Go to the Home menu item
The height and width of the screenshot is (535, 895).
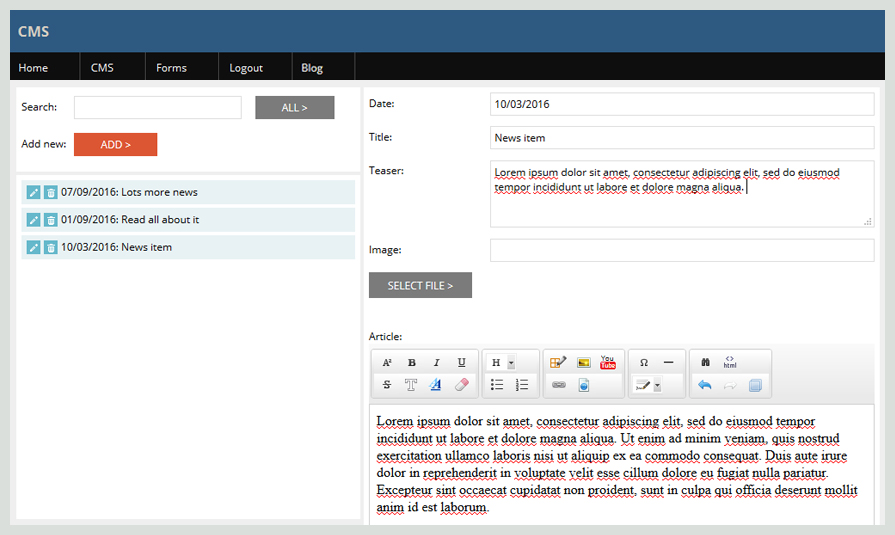[x=33, y=67]
